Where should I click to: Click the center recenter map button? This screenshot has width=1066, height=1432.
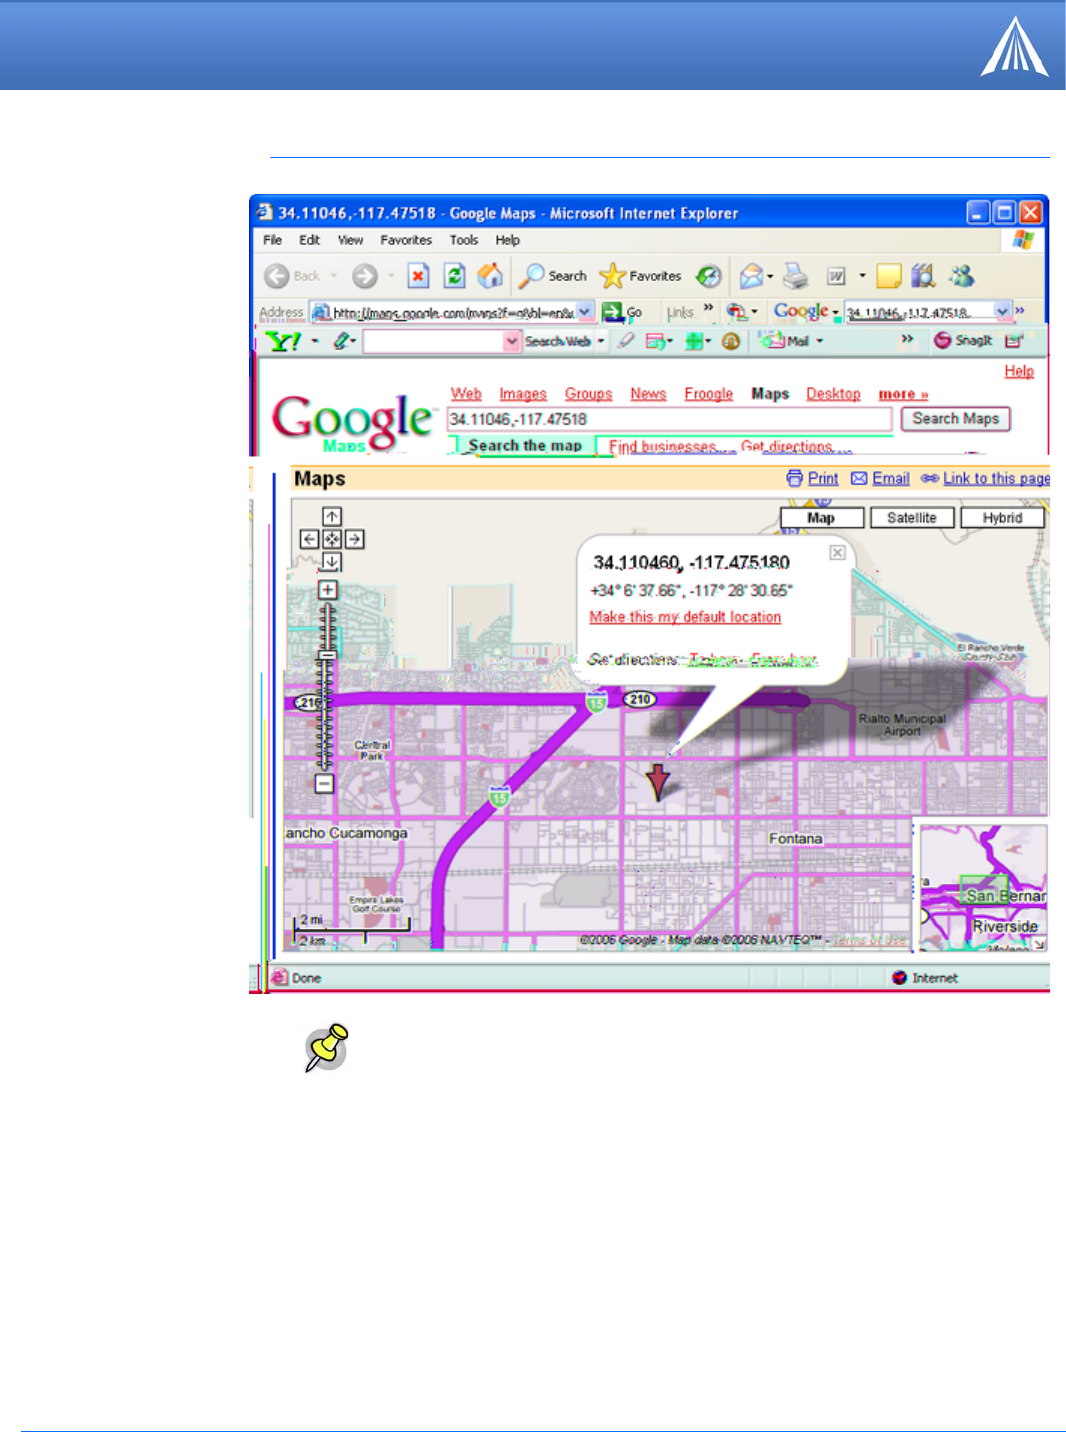tap(332, 539)
